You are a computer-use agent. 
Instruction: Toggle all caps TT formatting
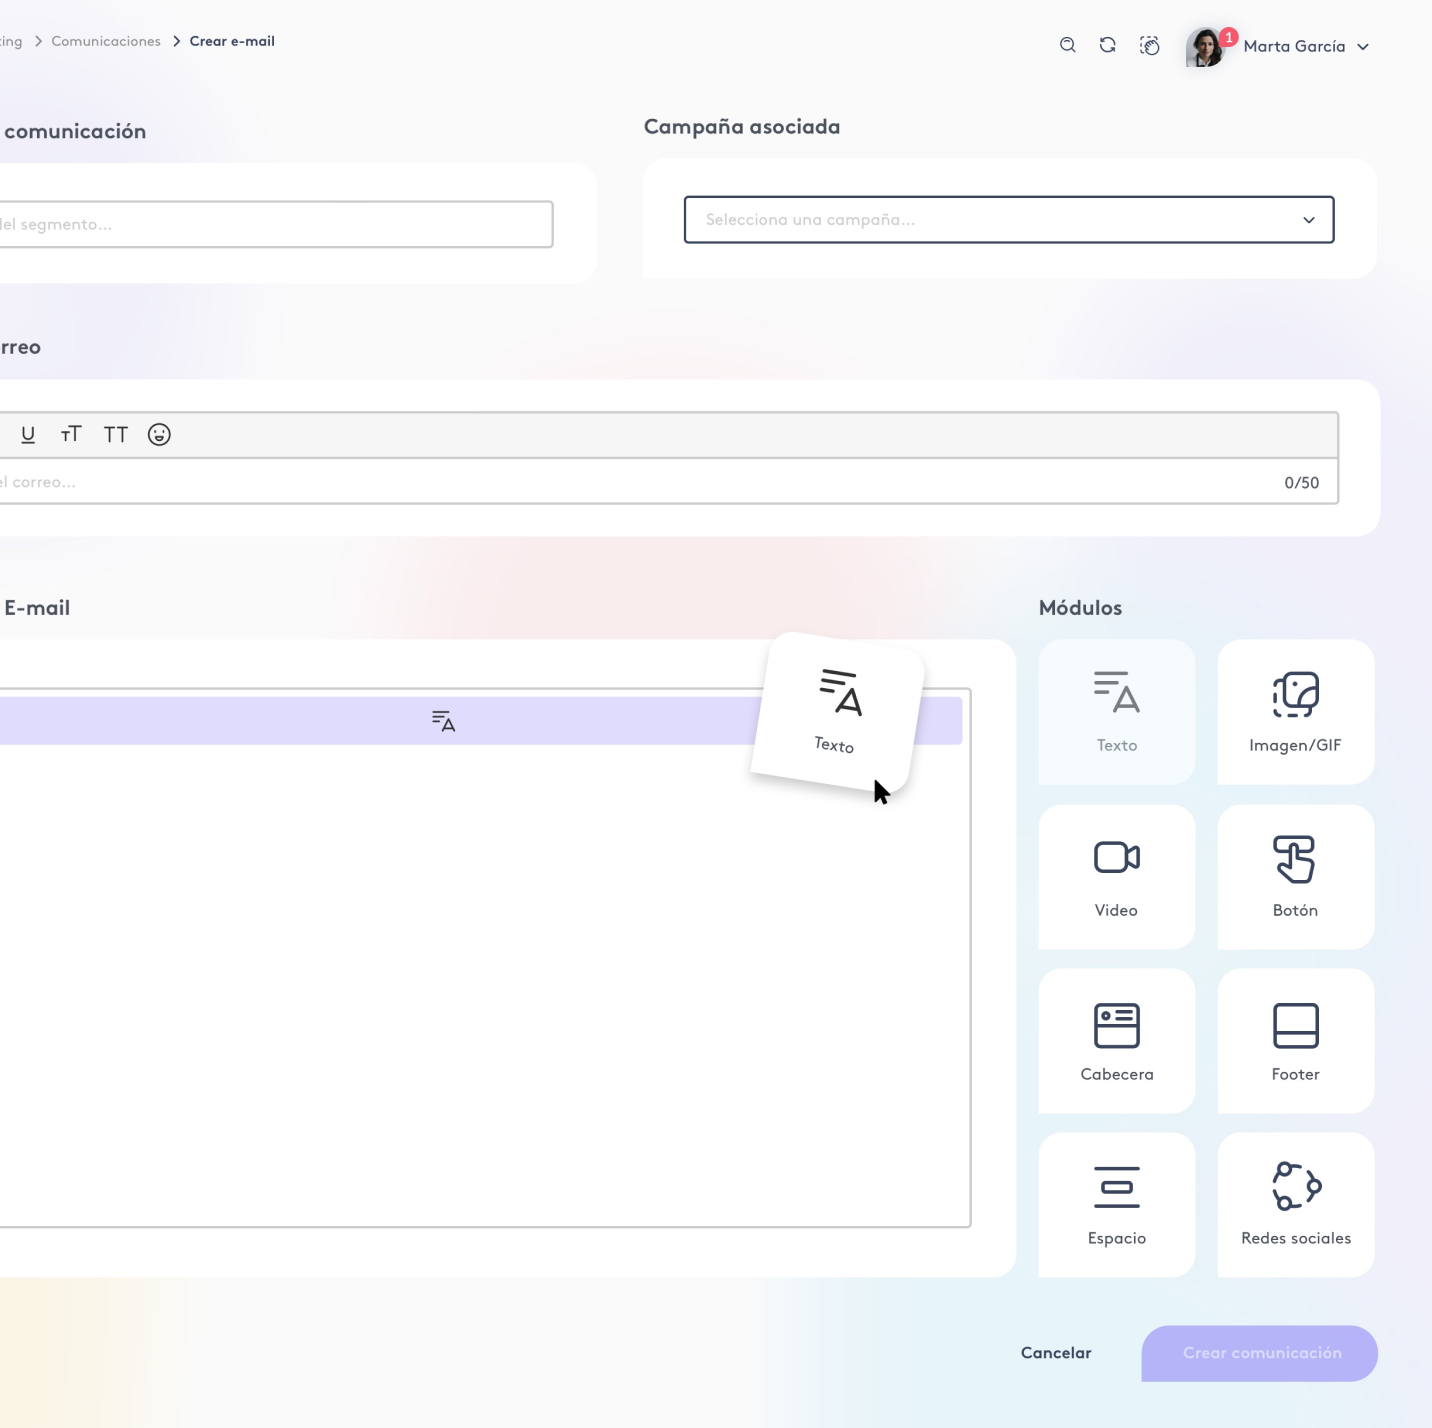tap(116, 435)
